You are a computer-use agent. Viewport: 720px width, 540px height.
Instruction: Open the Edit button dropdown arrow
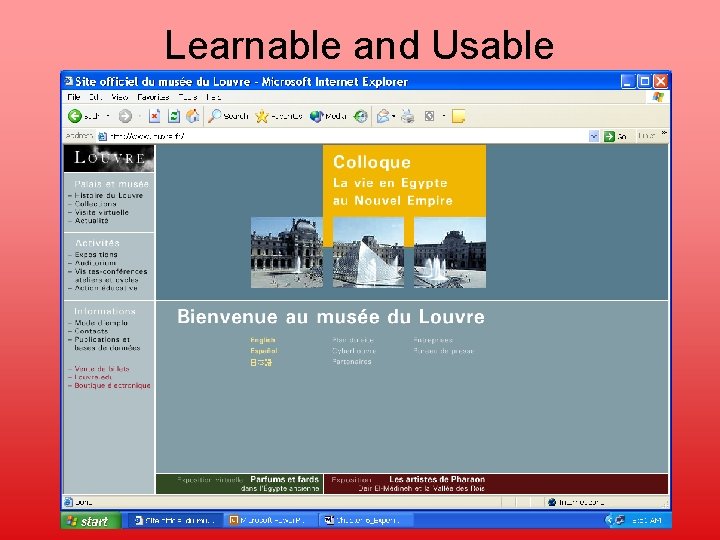(x=444, y=116)
